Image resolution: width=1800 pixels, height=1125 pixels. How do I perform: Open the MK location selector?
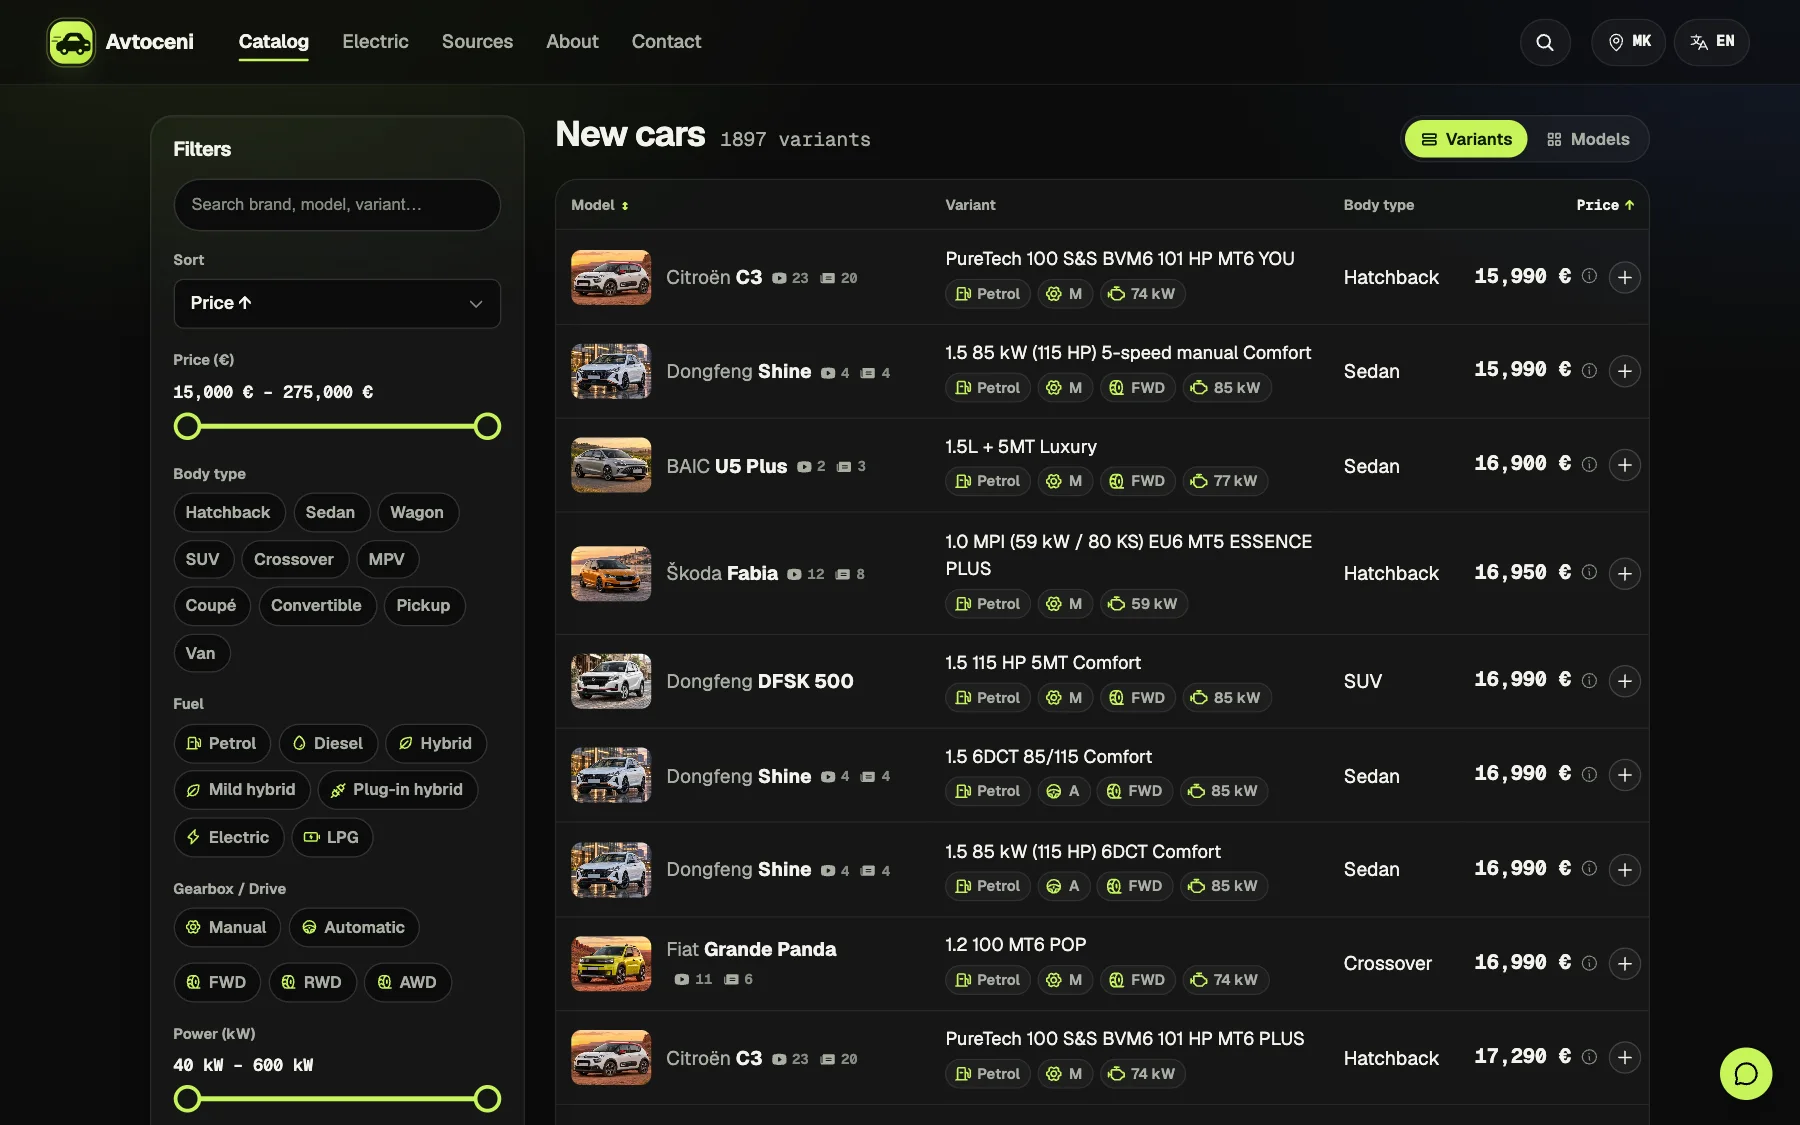1629,42
